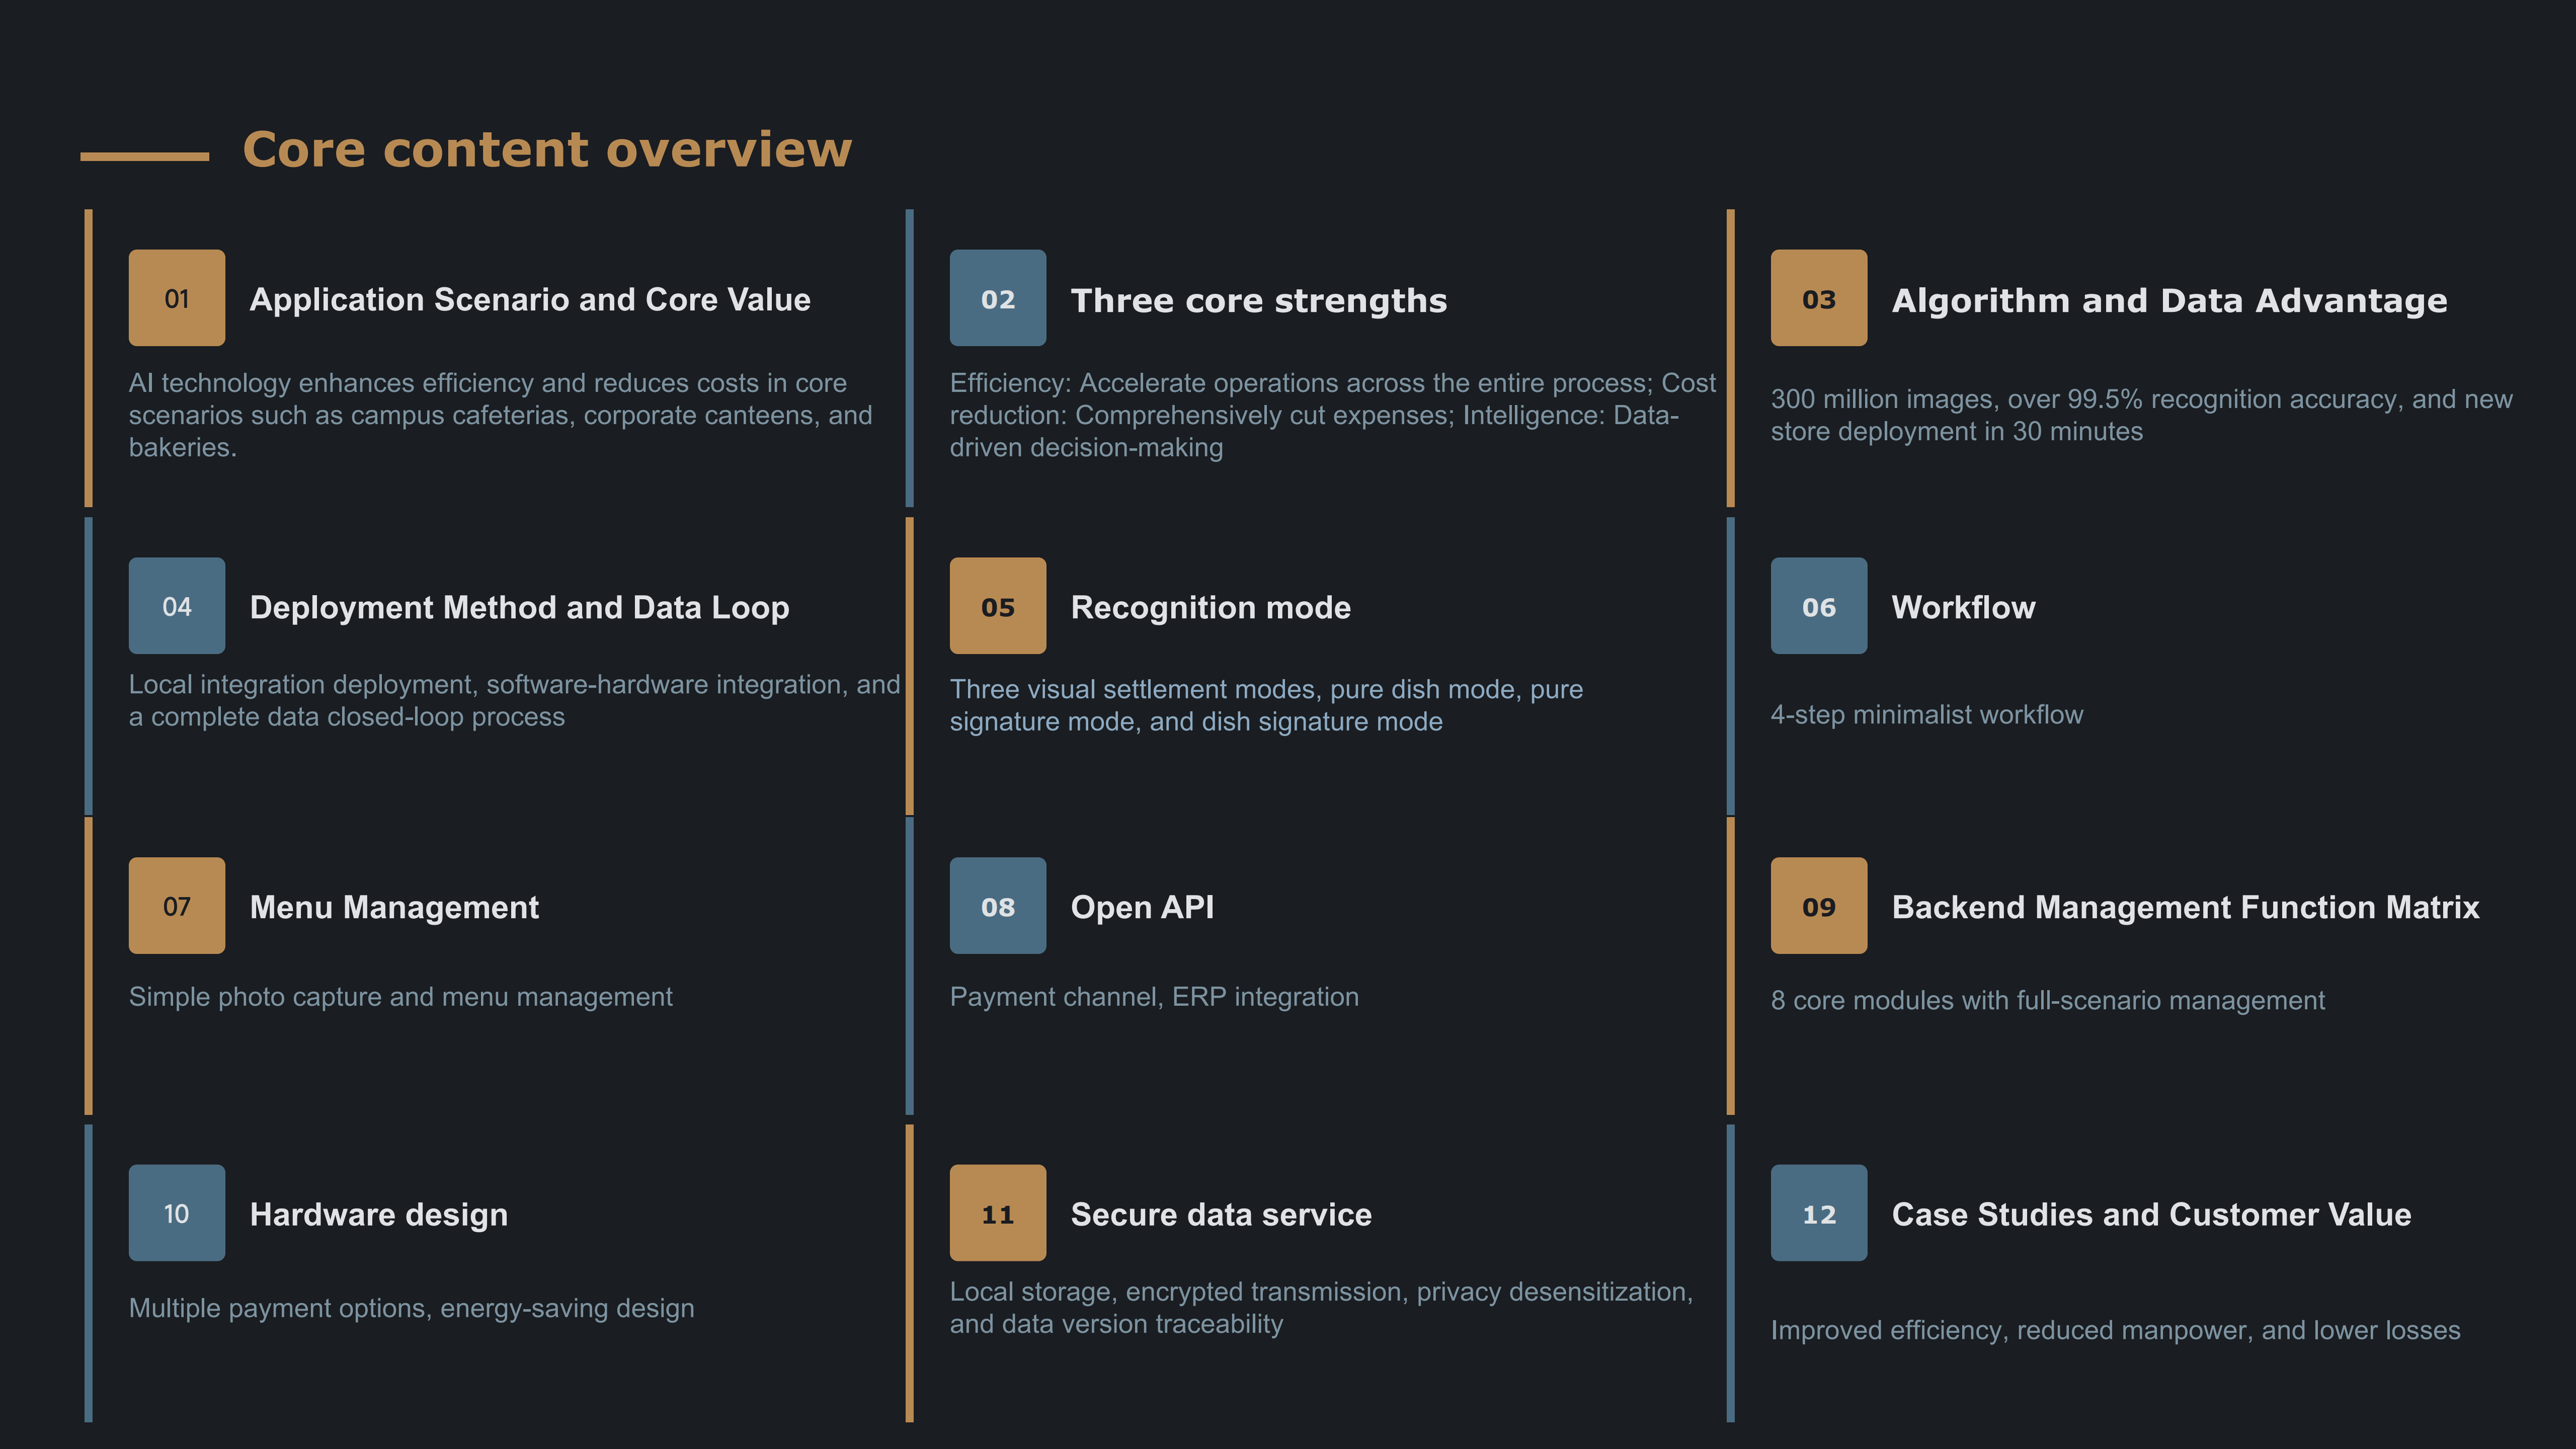Select the blue 12 number badge
Viewport: 2576px width, 1449px height.
pos(1818,1212)
